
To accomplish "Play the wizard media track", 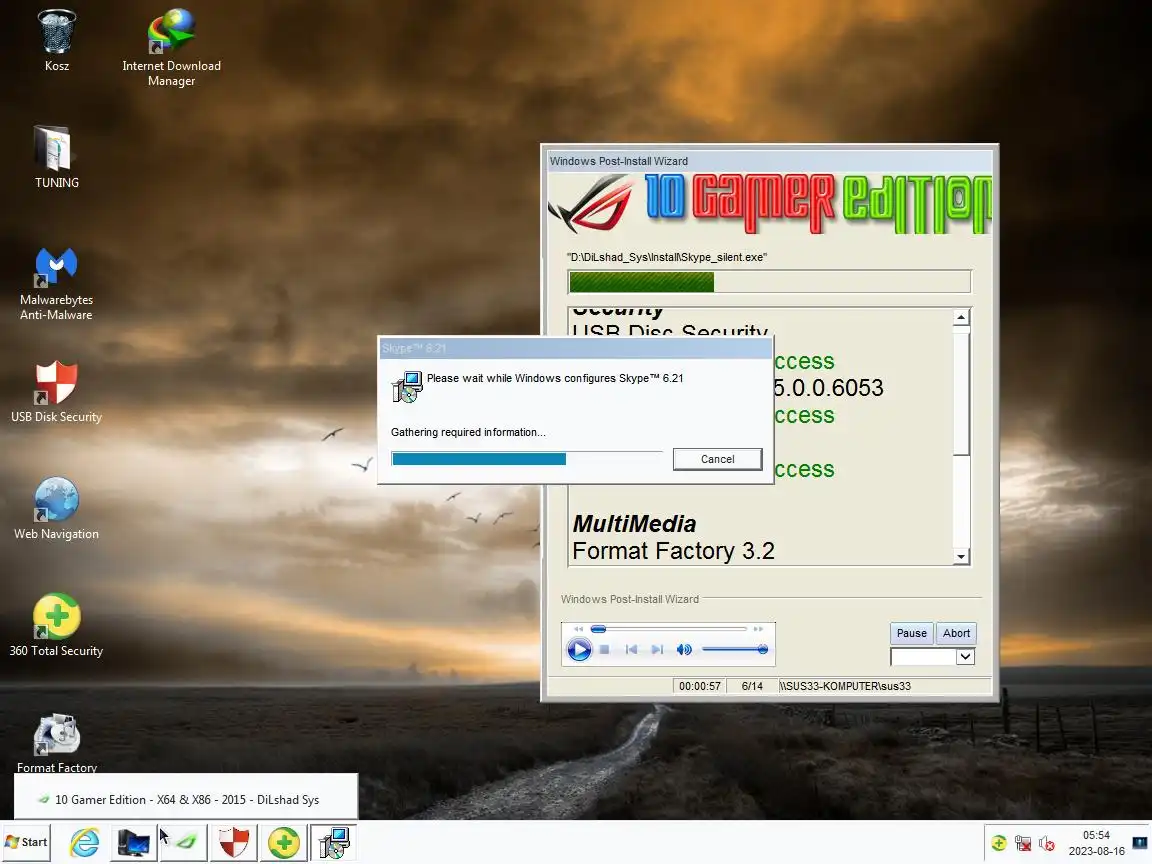I will (579, 649).
